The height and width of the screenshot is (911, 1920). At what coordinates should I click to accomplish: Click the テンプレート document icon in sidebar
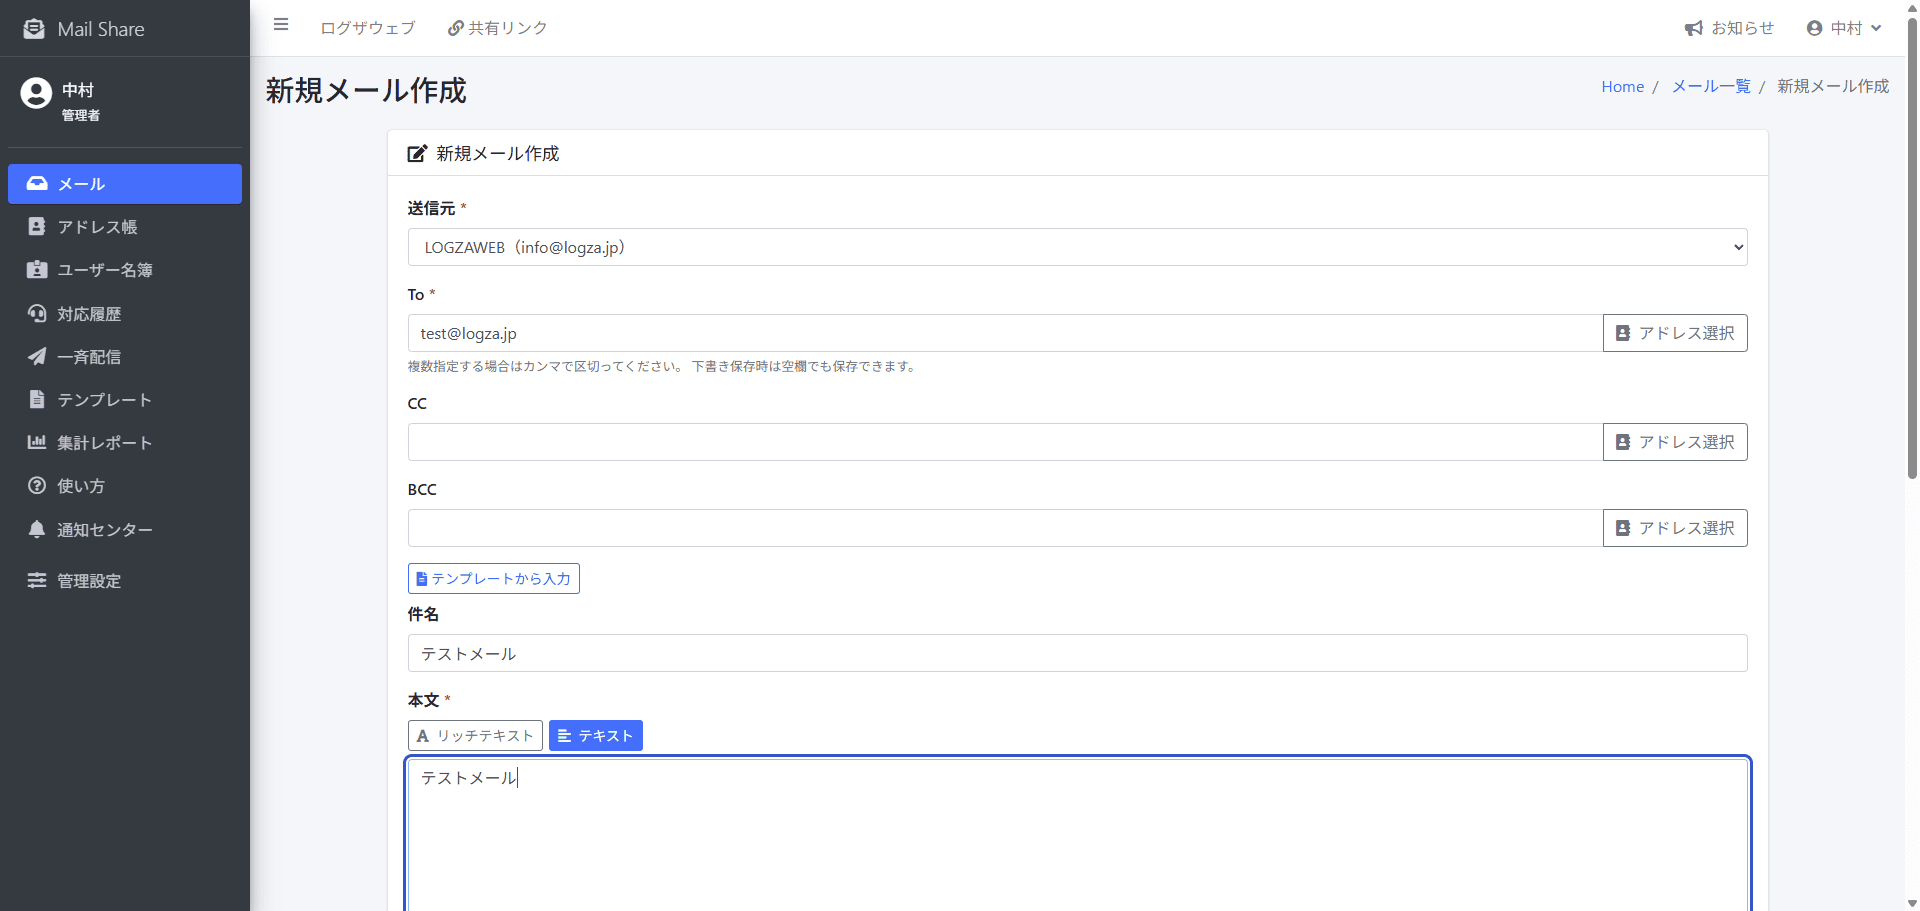(x=37, y=399)
